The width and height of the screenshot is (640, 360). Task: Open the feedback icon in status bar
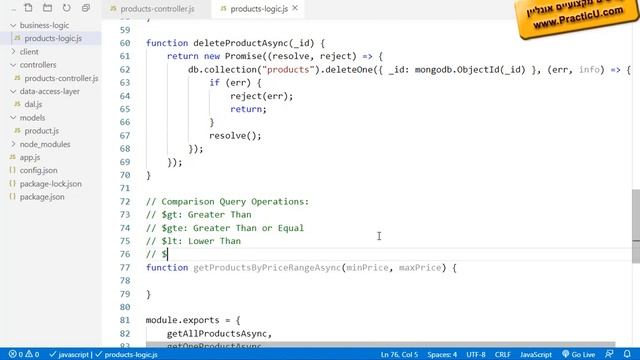(x=609, y=354)
